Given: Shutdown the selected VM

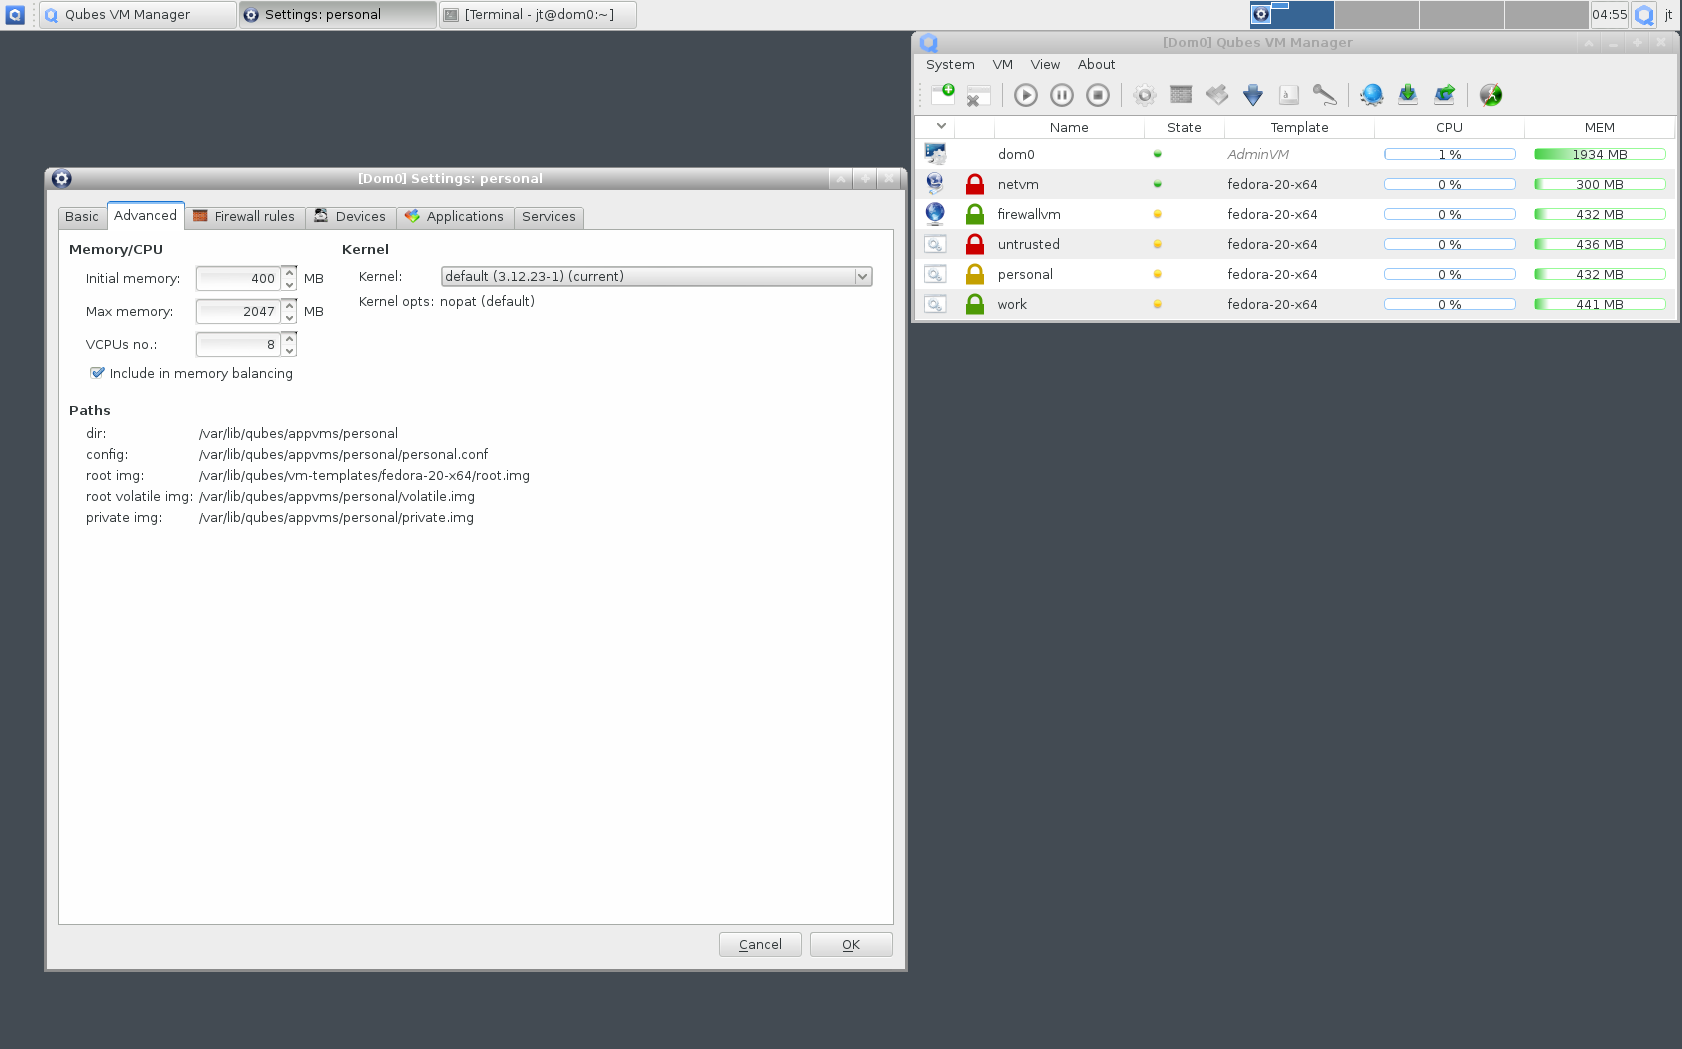Looking at the screenshot, I should 1097,94.
